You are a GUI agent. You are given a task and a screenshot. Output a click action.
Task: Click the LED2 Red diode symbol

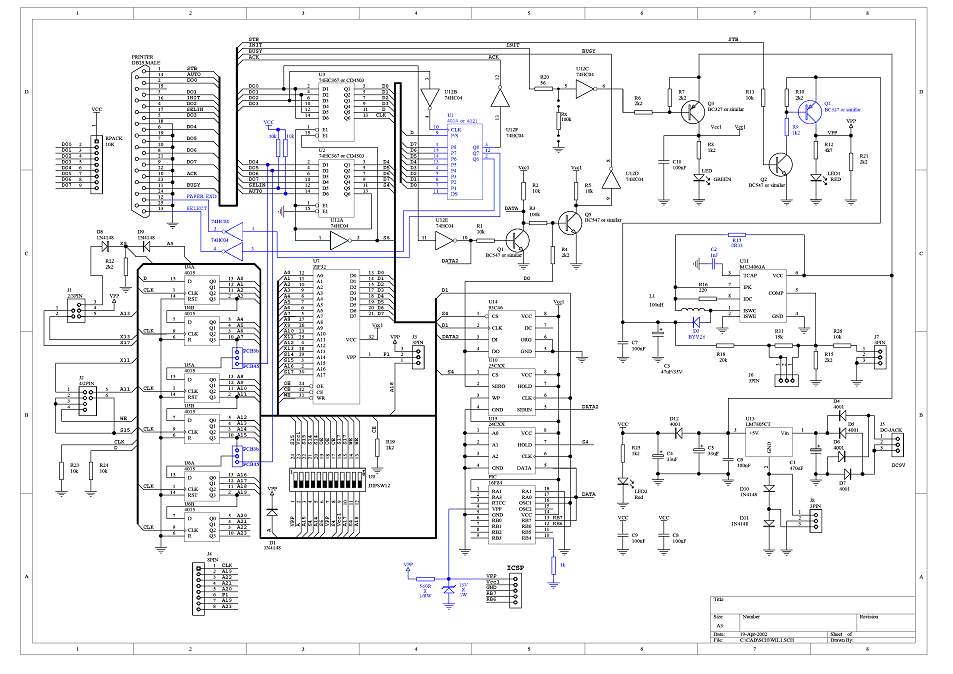623,481
